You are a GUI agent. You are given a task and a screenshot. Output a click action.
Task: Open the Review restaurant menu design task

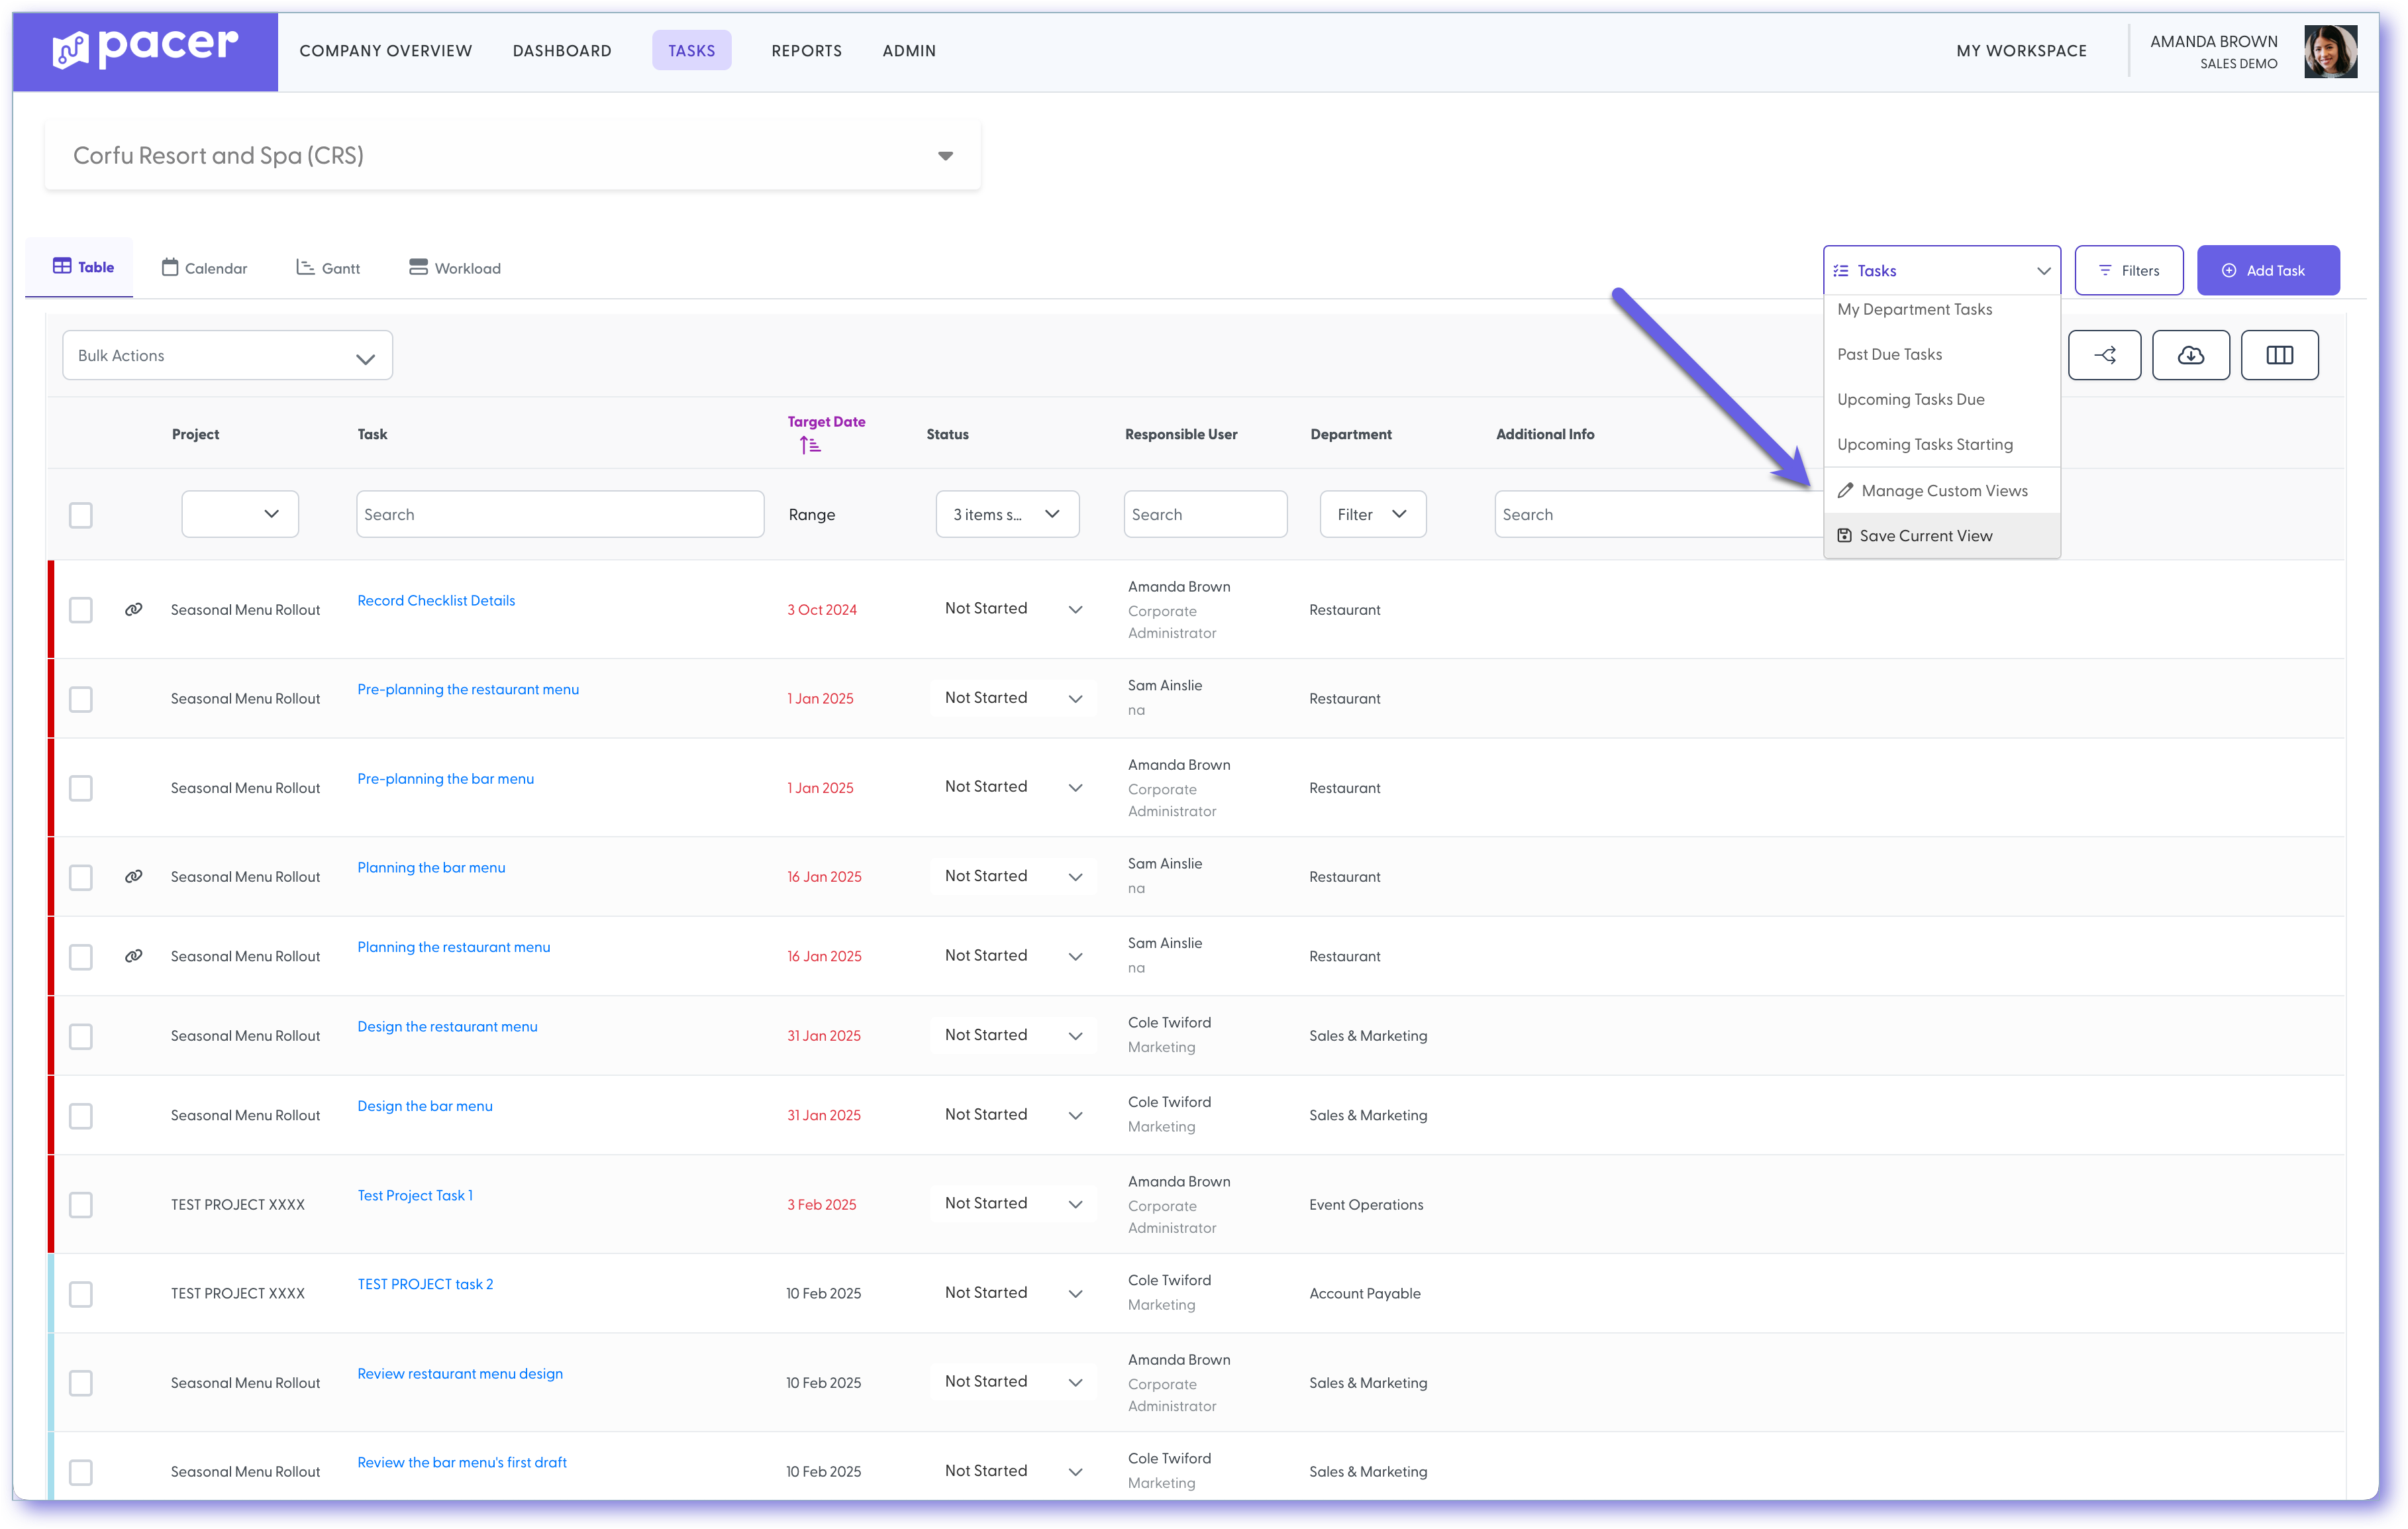point(460,1374)
